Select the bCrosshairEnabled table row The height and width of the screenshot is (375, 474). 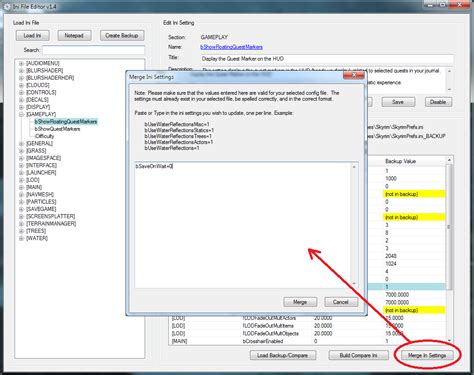pos(307,341)
